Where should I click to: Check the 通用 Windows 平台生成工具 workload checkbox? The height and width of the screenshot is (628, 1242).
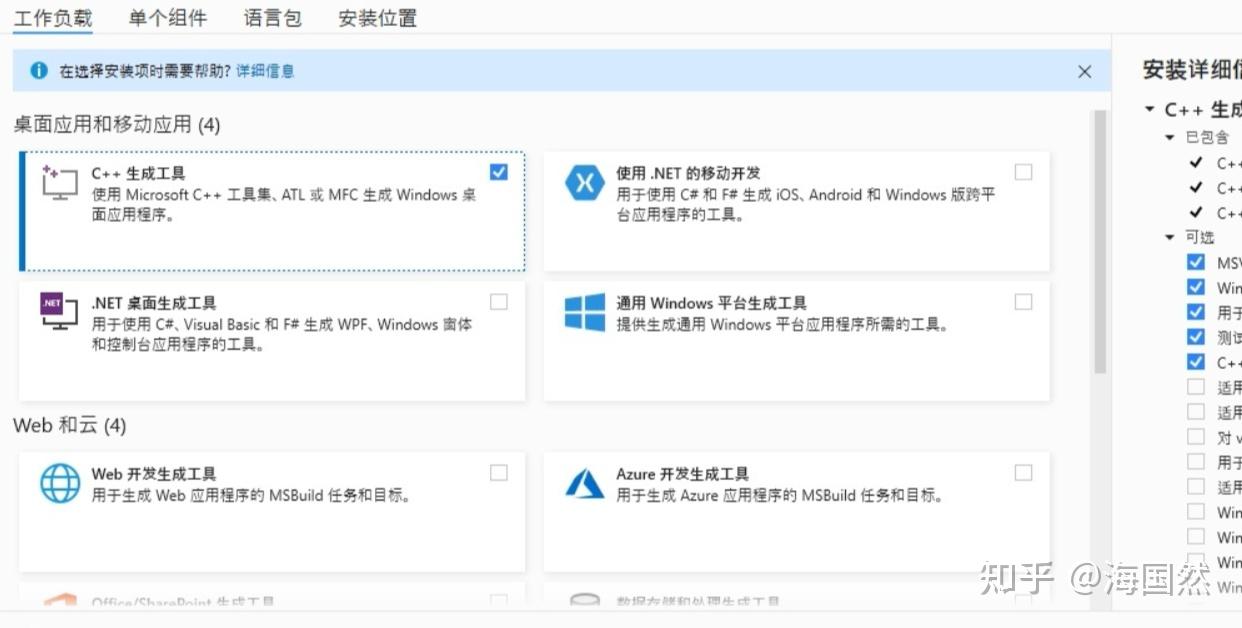(x=1023, y=301)
